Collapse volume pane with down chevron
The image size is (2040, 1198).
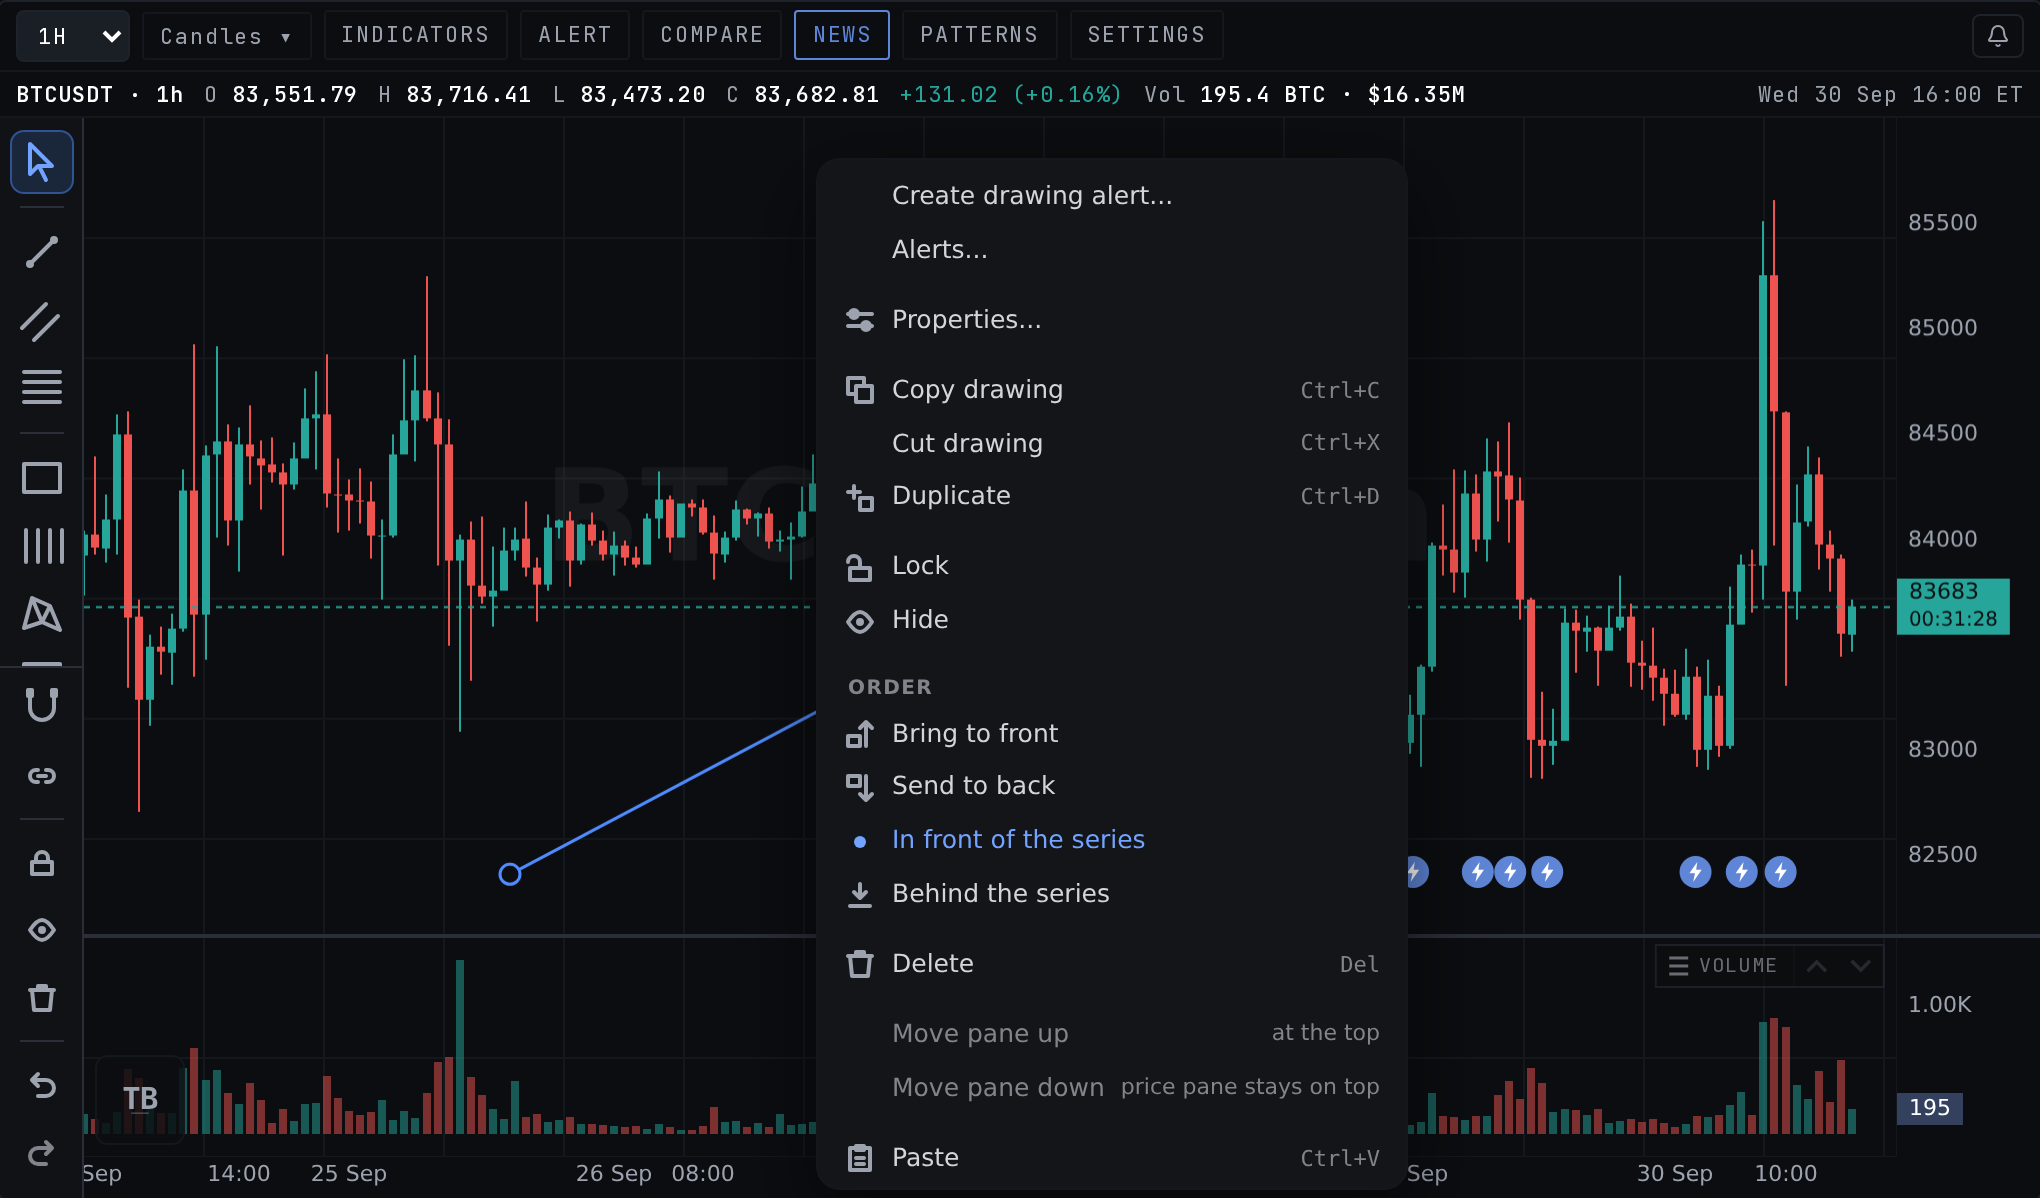click(1860, 966)
